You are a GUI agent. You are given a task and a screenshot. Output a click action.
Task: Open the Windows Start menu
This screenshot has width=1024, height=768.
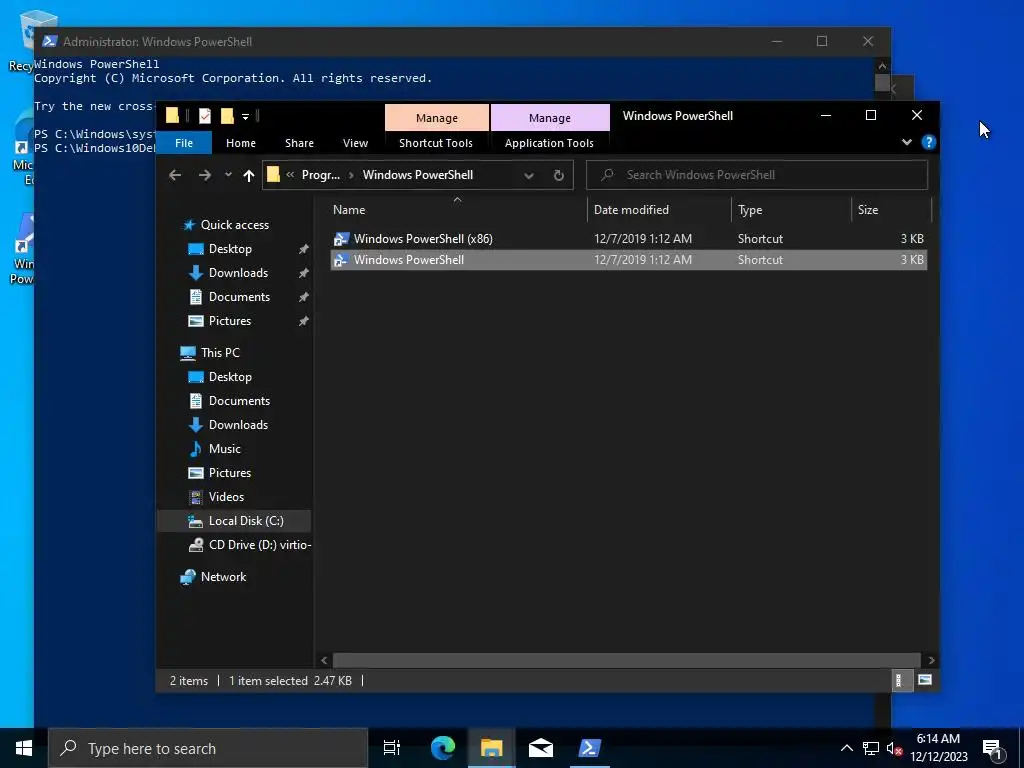pos(24,748)
